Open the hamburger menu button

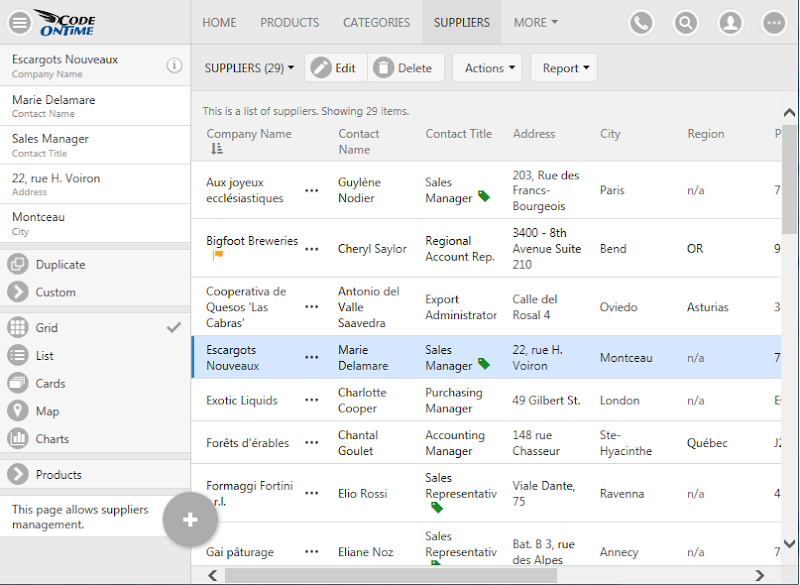tap(20, 23)
